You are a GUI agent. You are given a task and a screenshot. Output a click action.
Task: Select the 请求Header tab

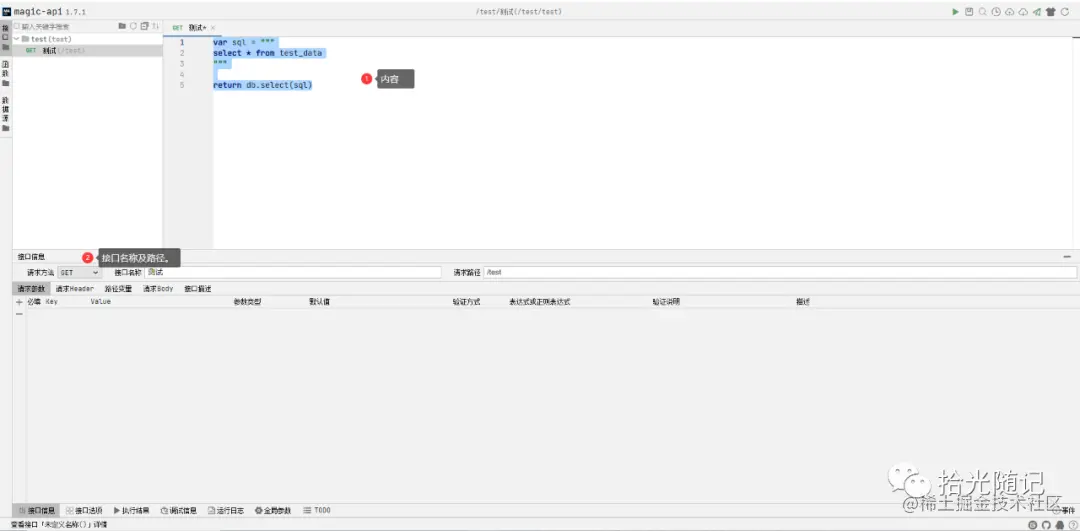74,289
